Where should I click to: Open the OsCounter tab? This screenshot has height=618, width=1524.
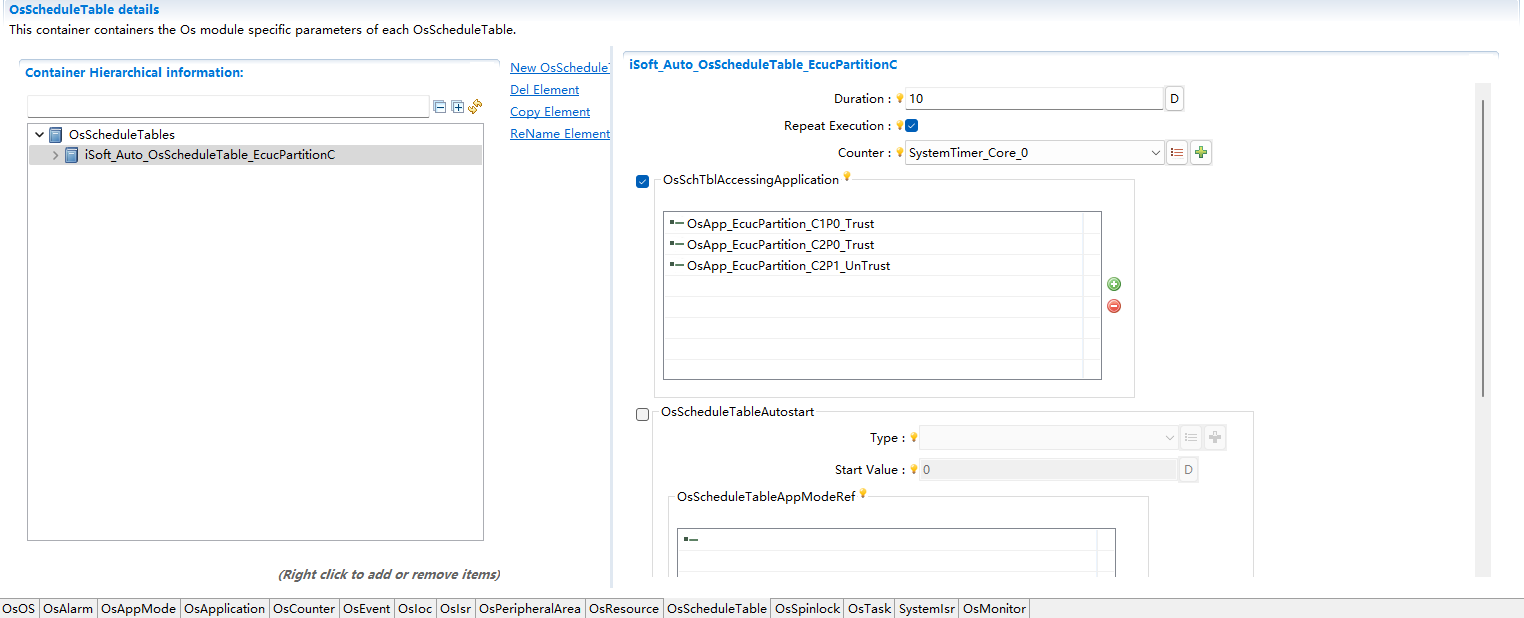coord(304,608)
